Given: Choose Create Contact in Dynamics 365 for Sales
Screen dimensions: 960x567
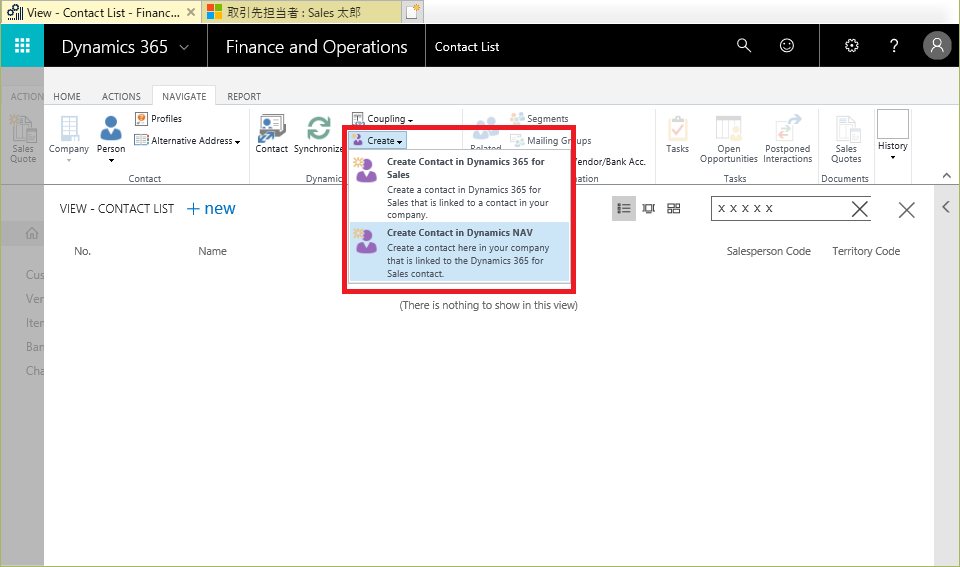Looking at the screenshot, I should tap(459, 187).
